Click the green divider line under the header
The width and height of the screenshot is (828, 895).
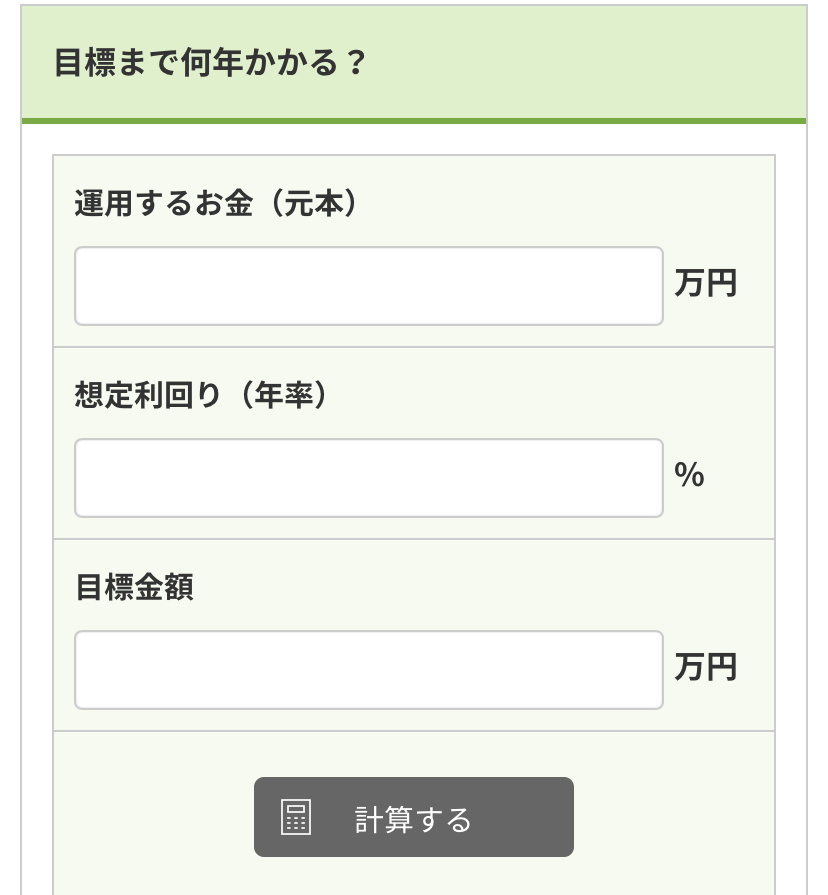[x=414, y=121]
